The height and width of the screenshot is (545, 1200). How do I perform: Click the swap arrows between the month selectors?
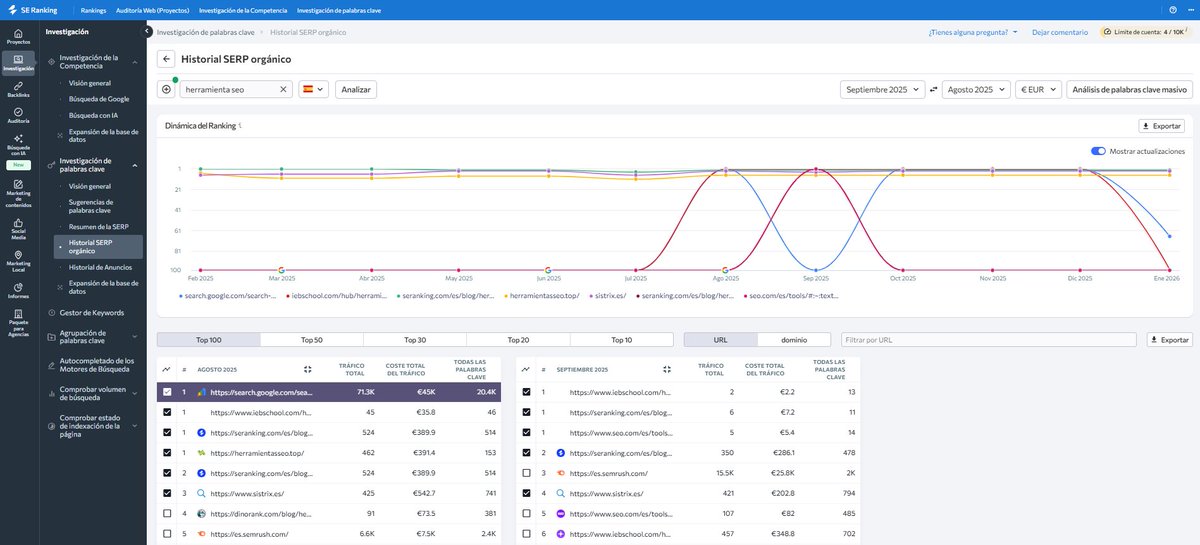933,89
